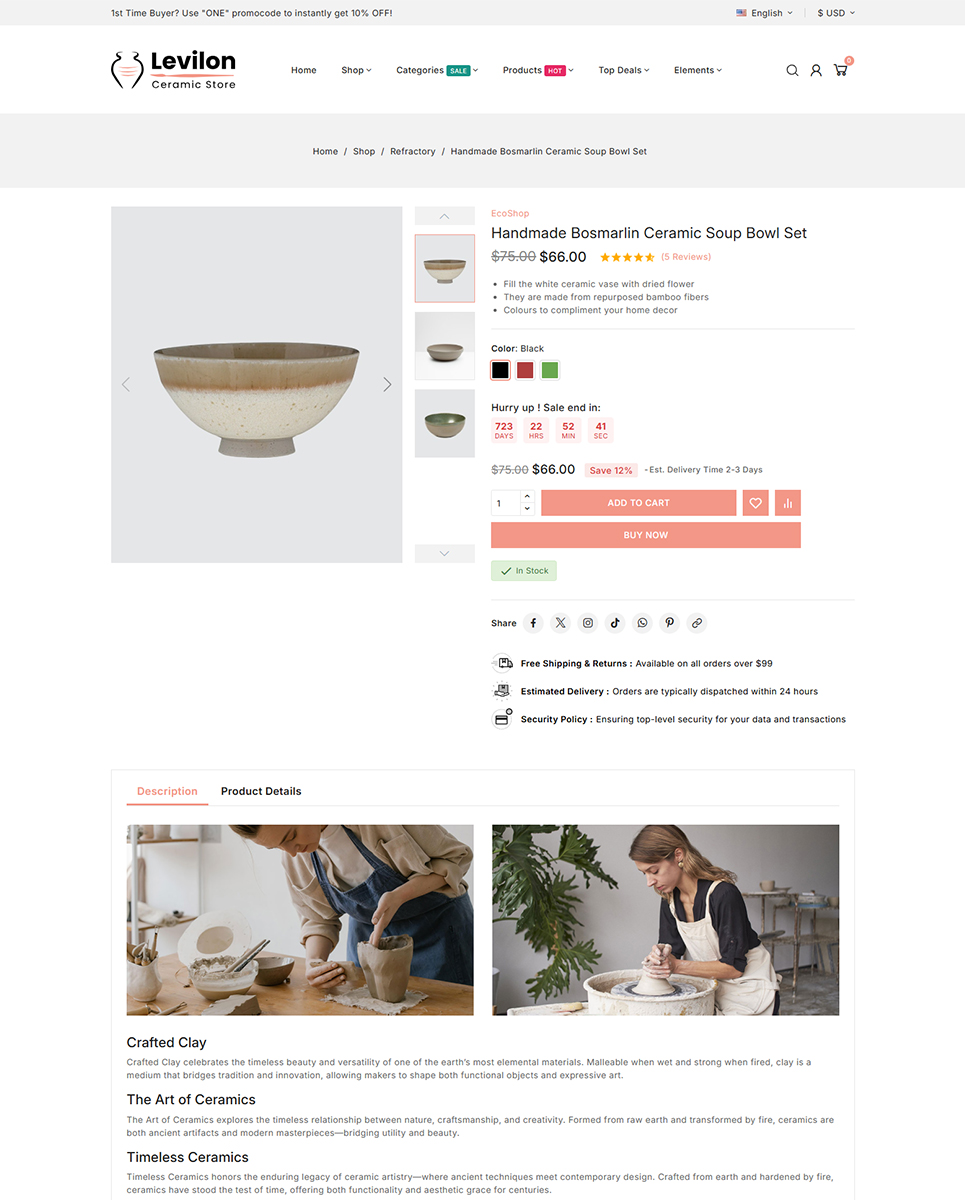Open the USD currency dropdown
Image resolution: width=965 pixels, height=1200 pixels.
836,13
